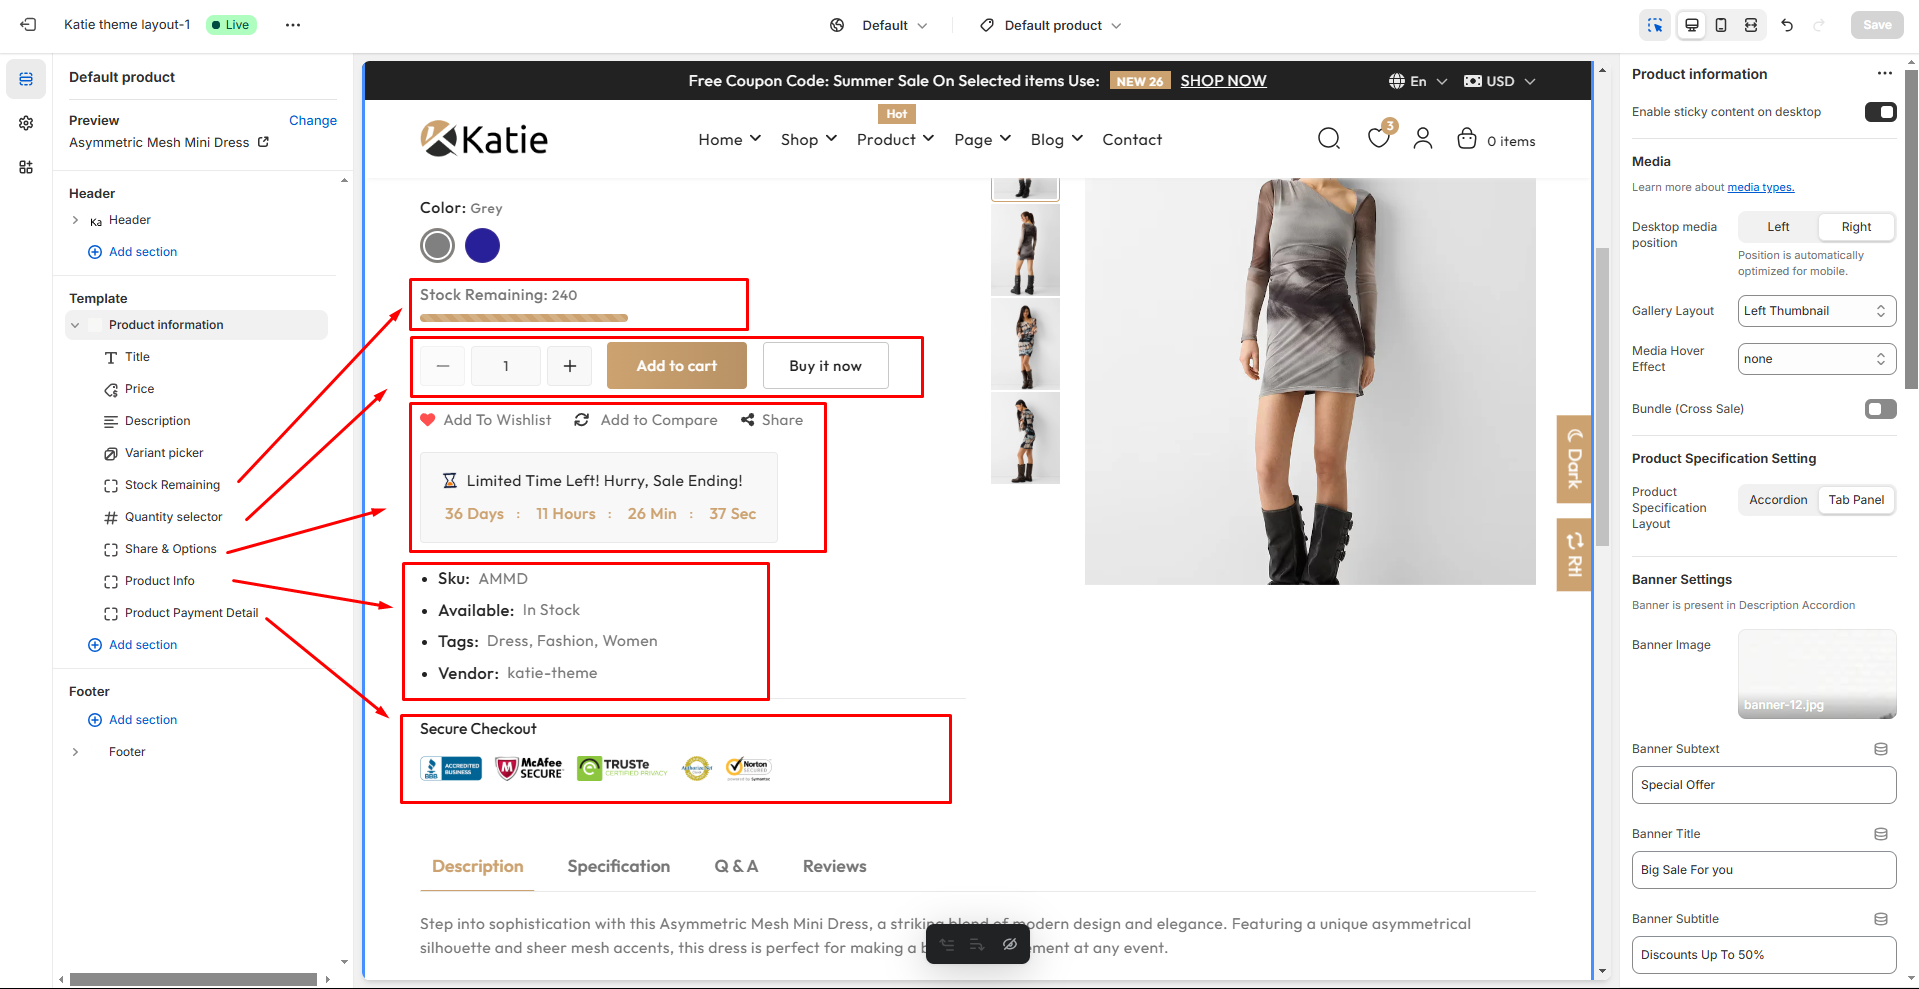Screen dimensions: 1919x989
Task: Toggle Dark mode on the preview
Action: (x=1573, y=459)
